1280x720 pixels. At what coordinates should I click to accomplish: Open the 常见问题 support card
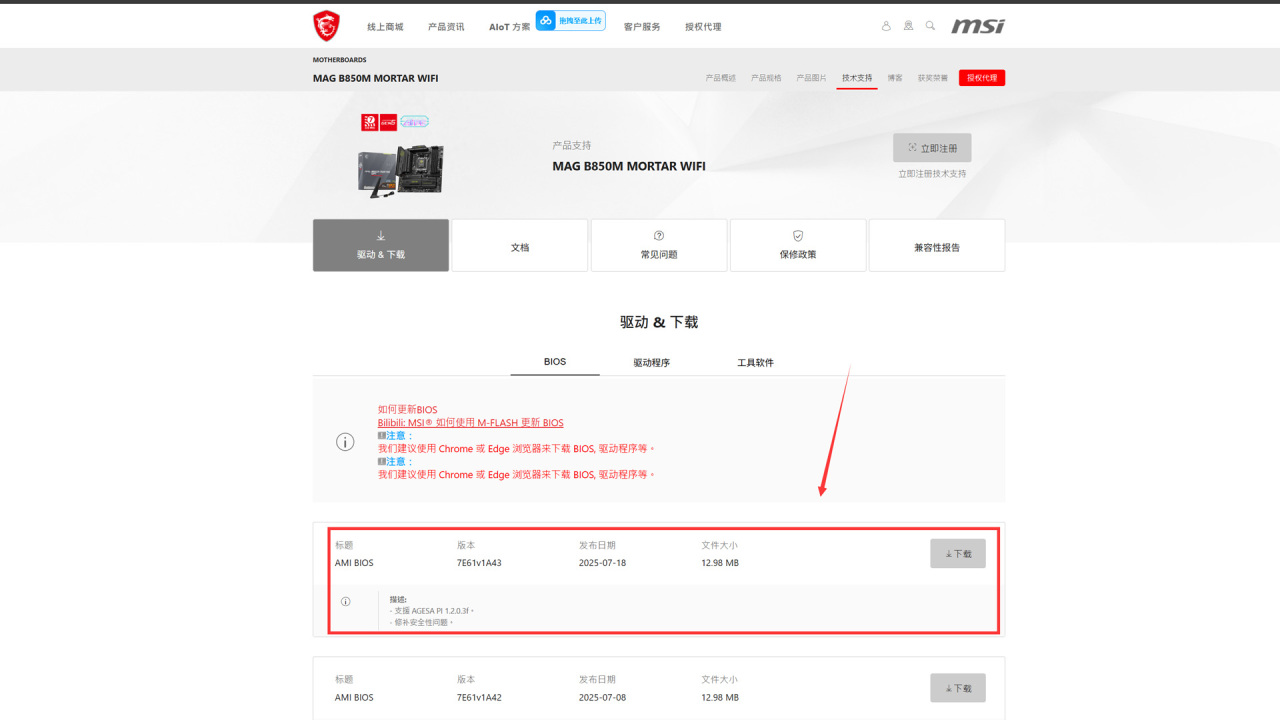click(659, 245)
